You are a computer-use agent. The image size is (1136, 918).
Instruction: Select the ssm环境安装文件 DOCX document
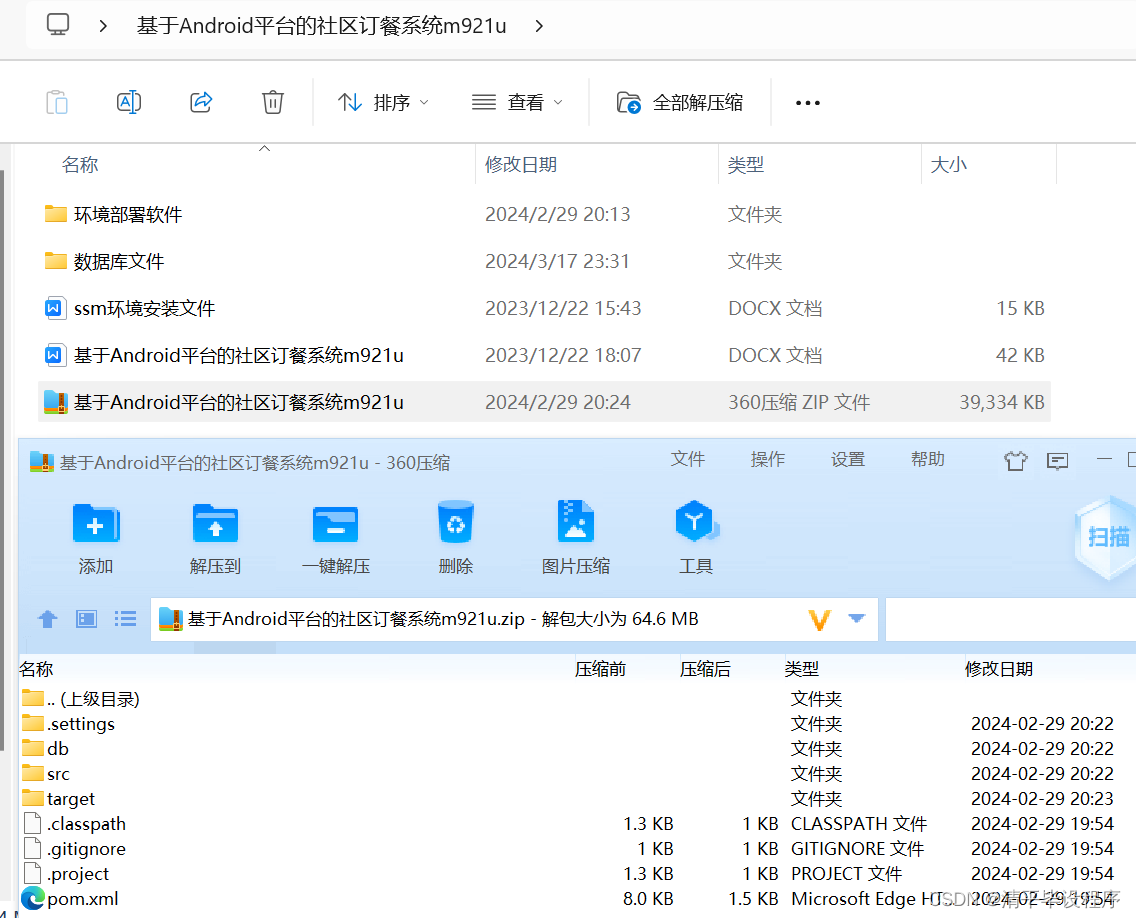tap(544, 309)
